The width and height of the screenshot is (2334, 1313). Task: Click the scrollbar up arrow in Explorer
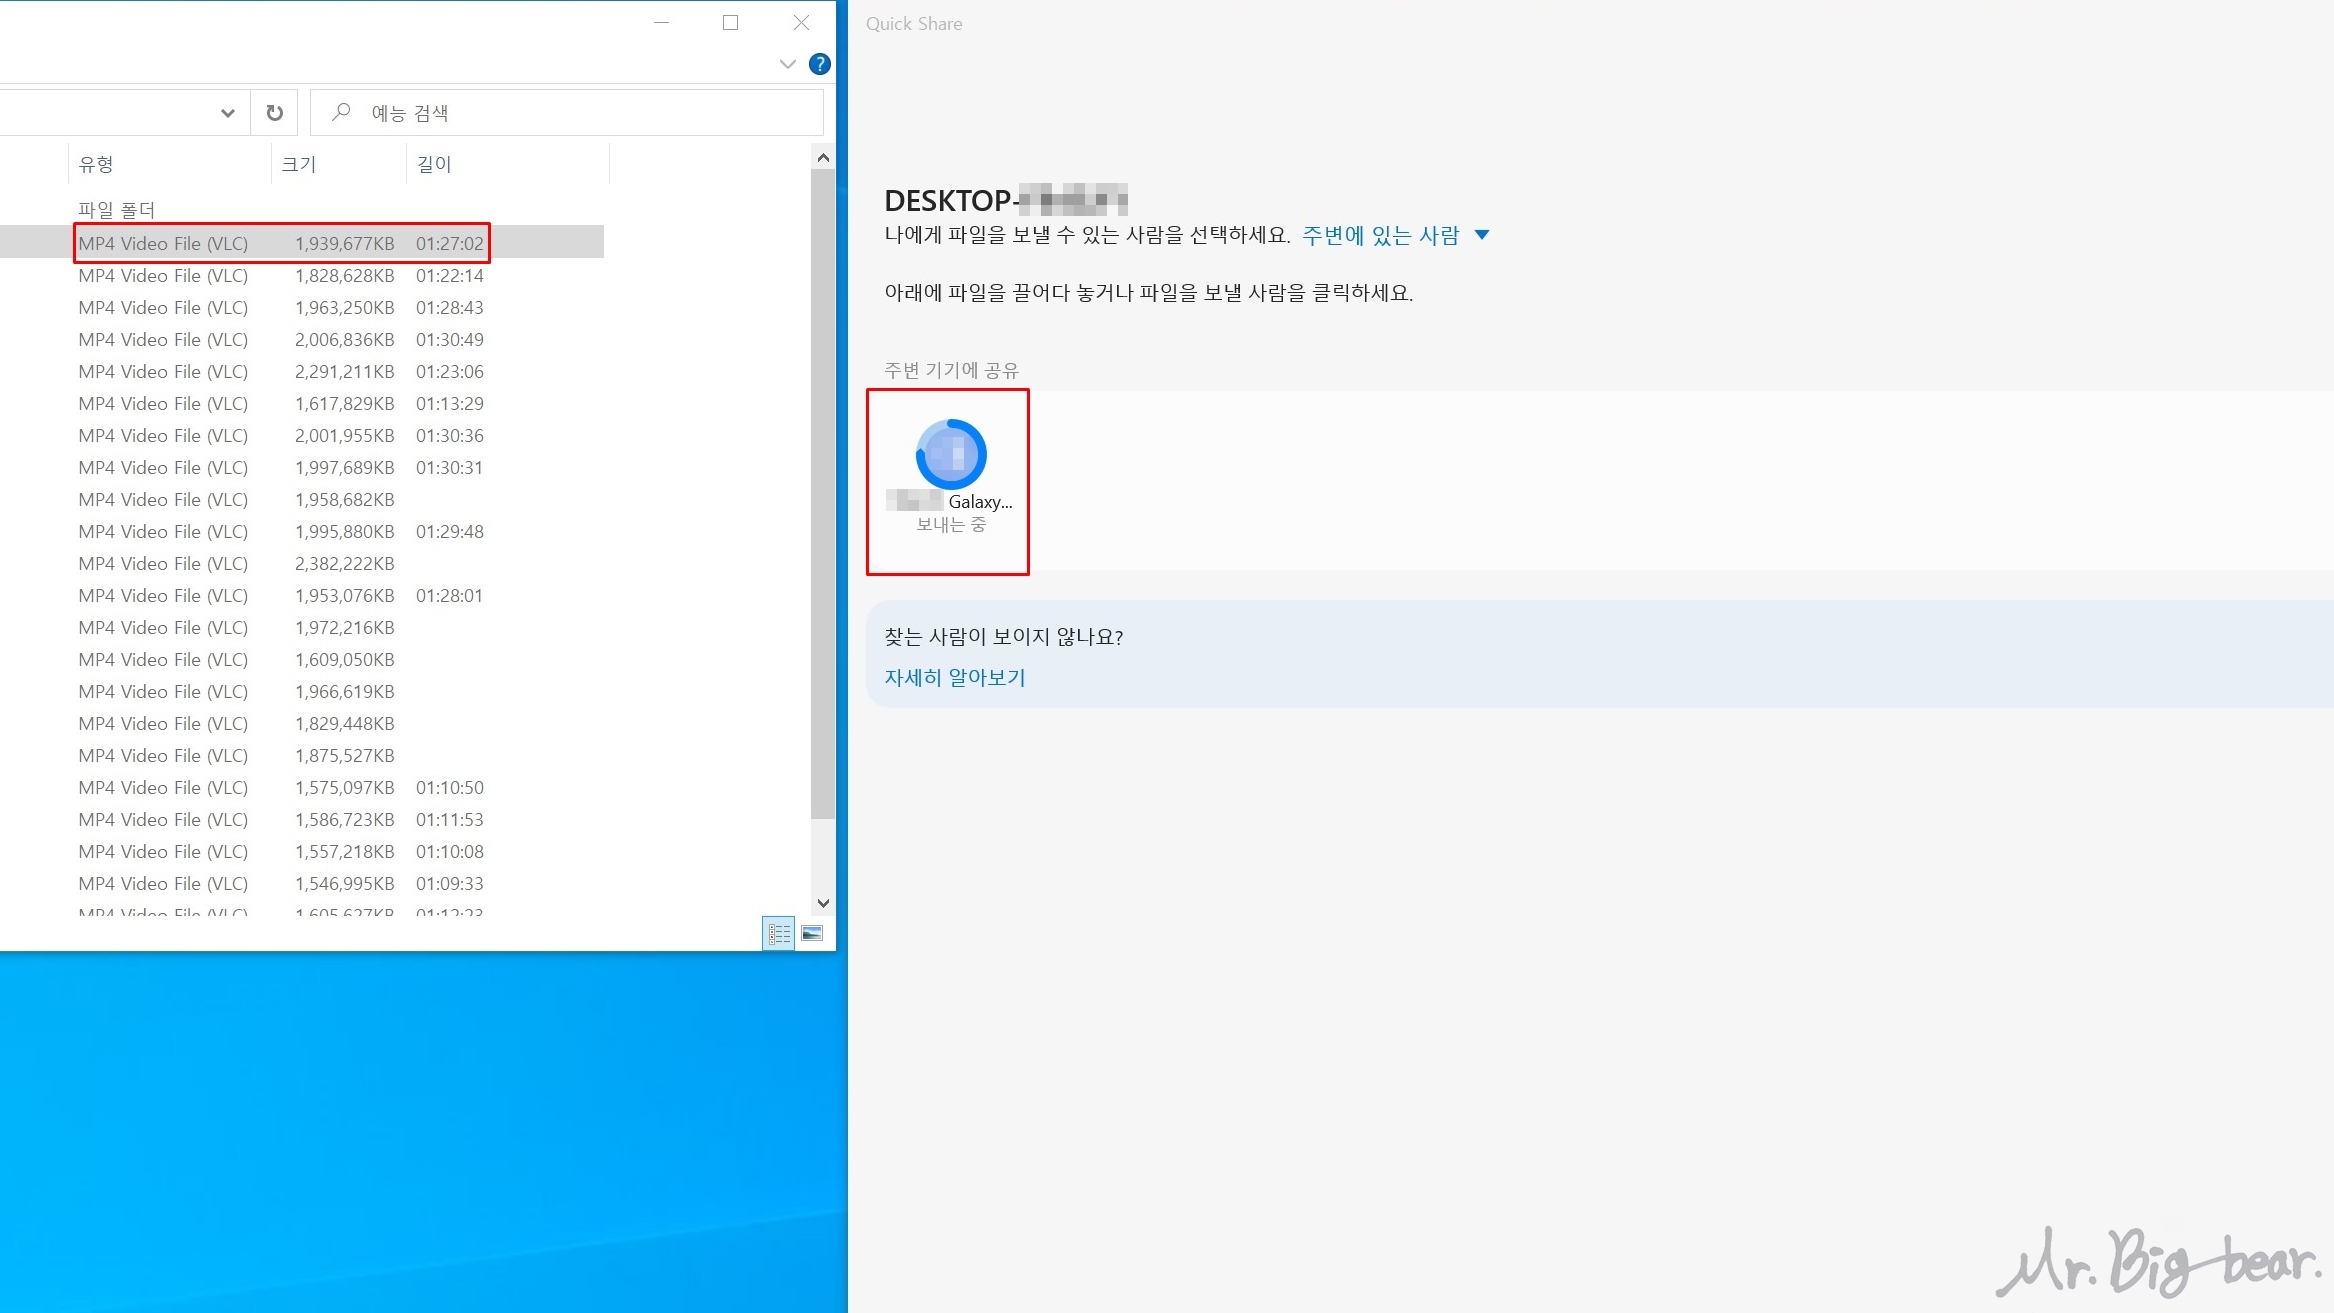tap(823, 156)
